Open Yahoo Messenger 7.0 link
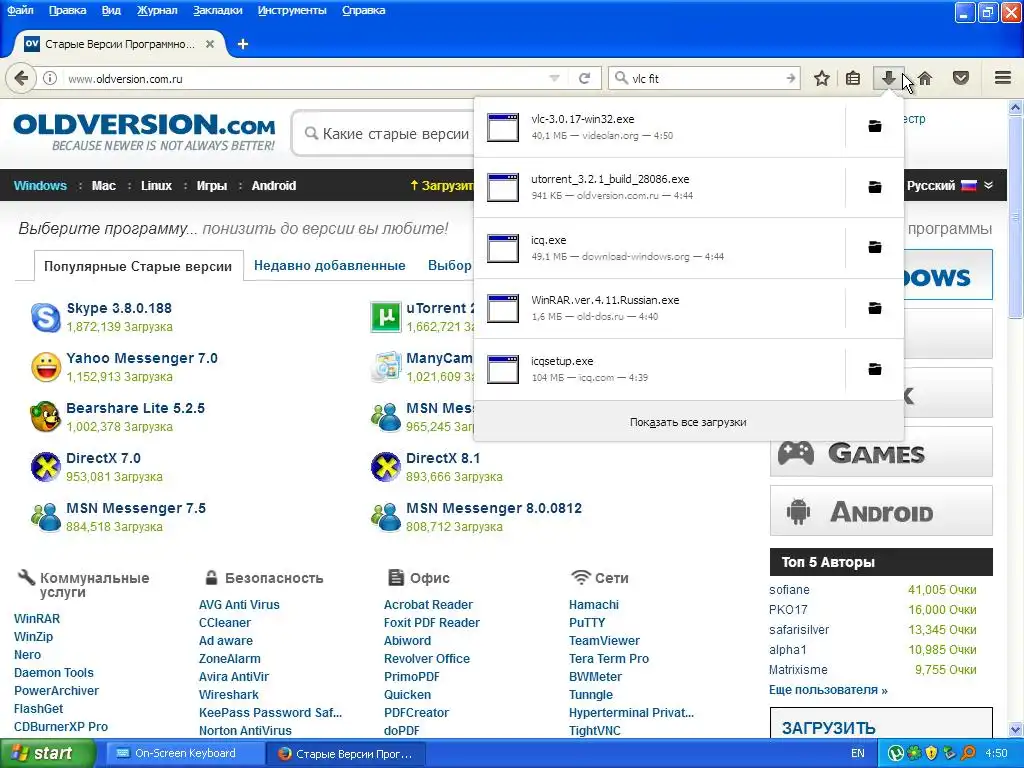1024x768 pixels. 142,358
